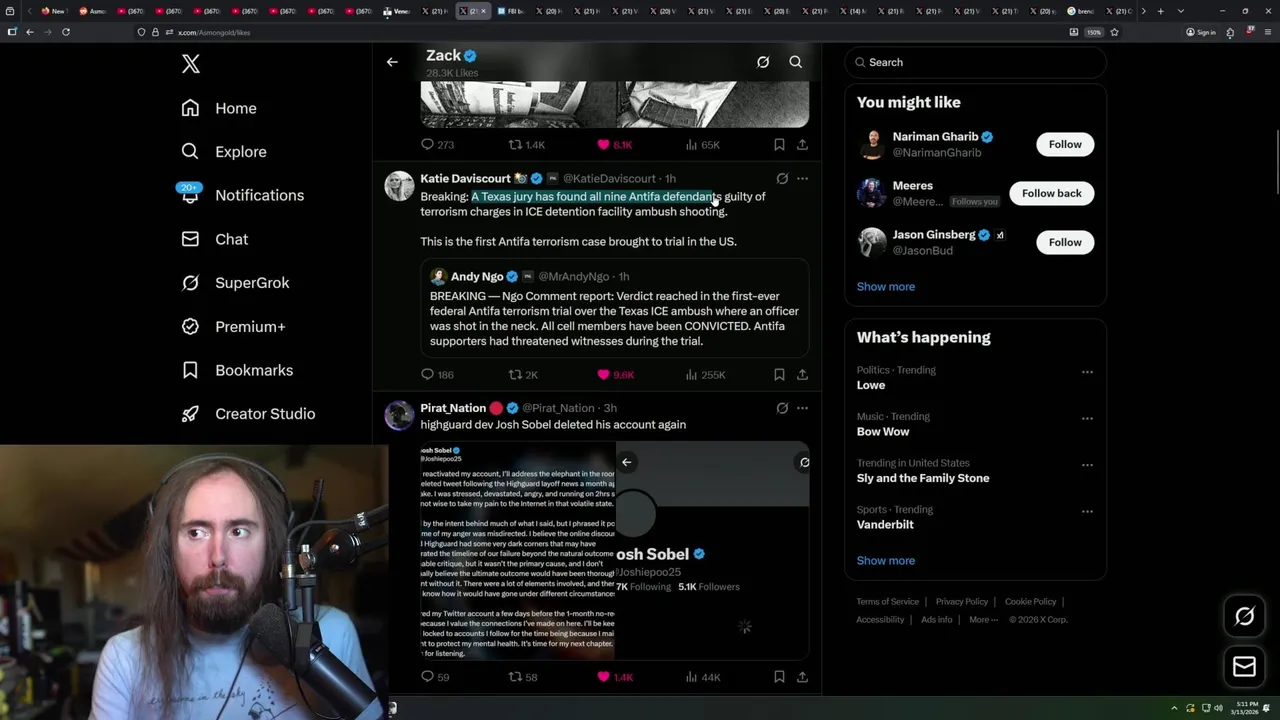Image resolution: width=1280 pixels, height=720 pixels.
Task: Show more under What's happening
Action: [885, 561]
